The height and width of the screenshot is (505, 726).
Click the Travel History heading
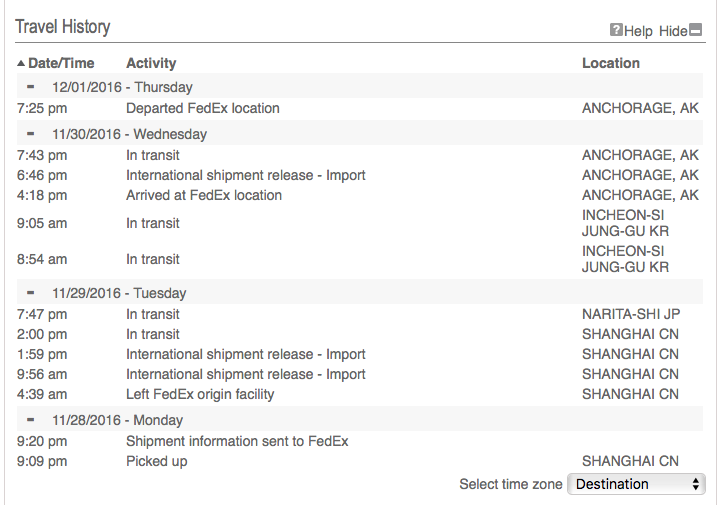(63, 27)
